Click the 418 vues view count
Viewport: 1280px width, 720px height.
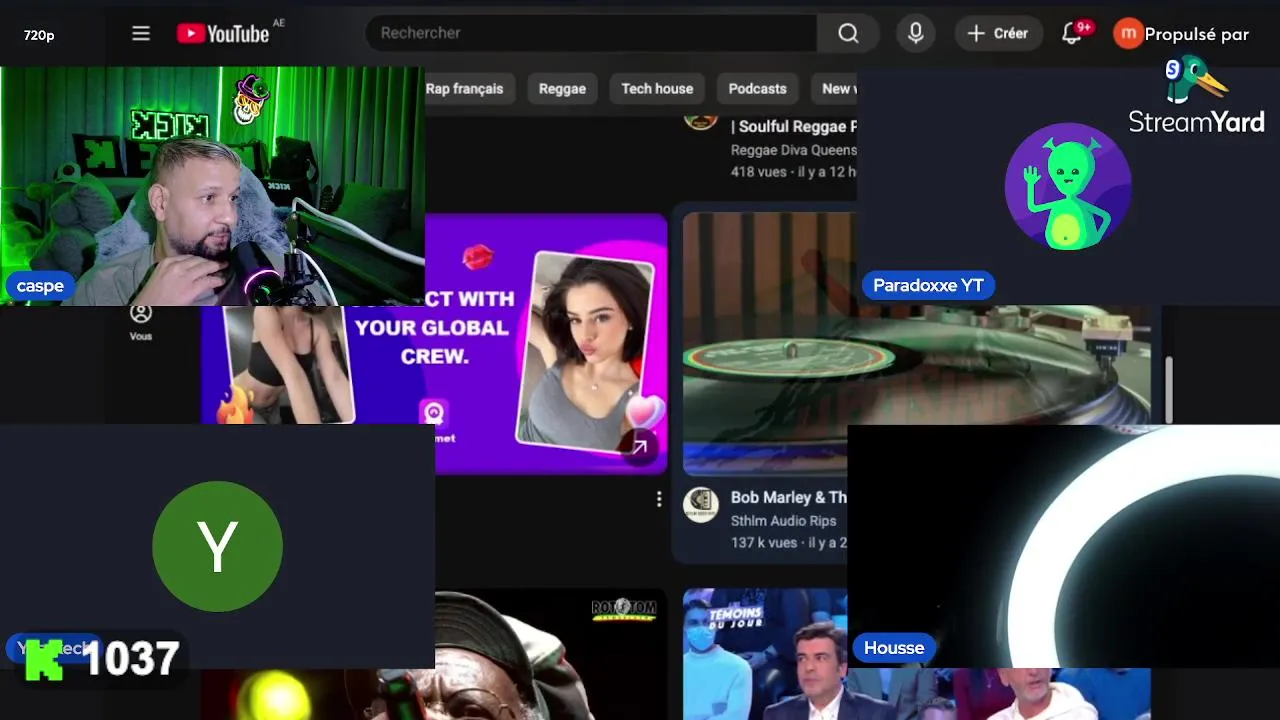[x=758, y=172]
